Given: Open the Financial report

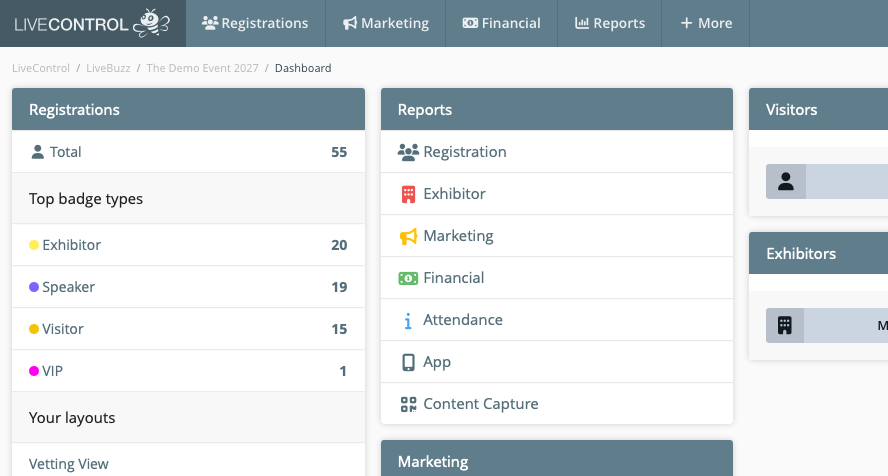Looking at the screenshot, I should point(557,278).
